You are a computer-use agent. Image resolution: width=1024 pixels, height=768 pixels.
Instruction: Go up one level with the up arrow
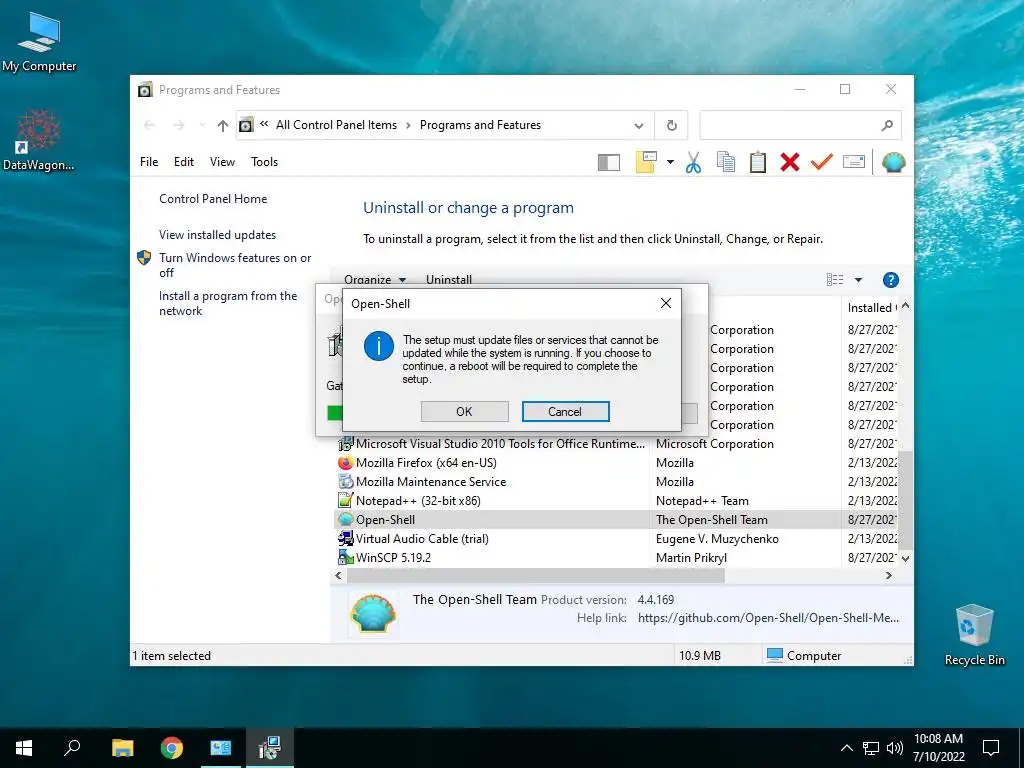(x=223, y=125)
